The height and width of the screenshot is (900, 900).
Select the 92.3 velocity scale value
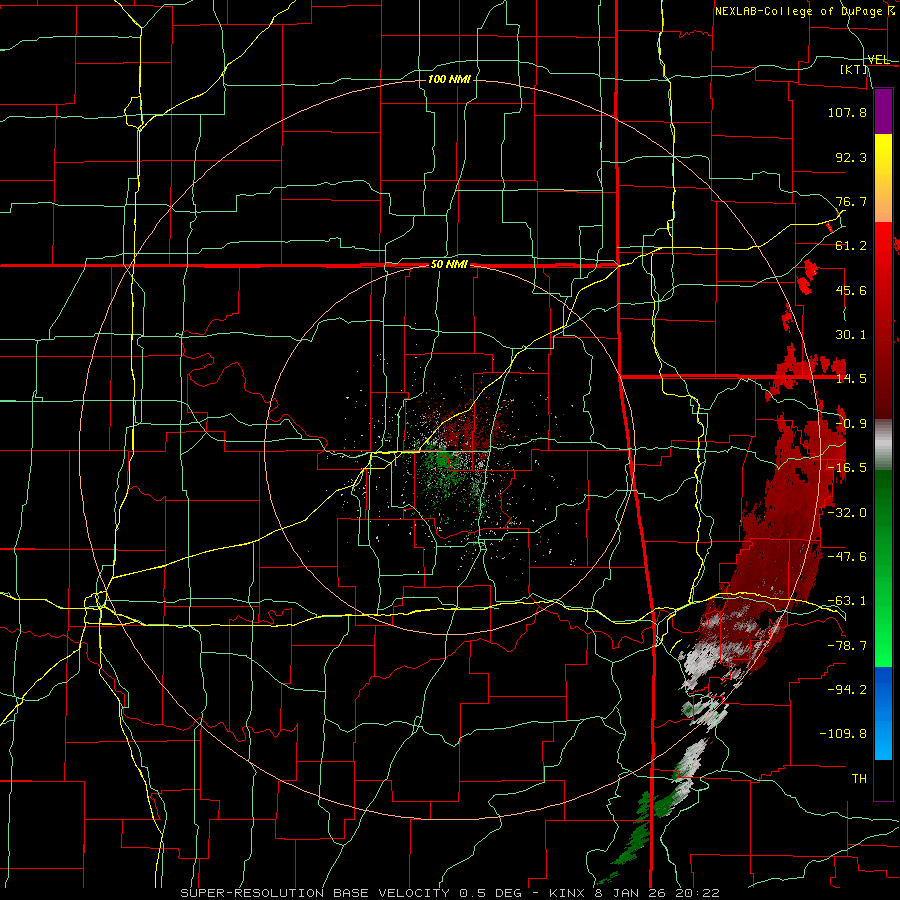(851, 157)
